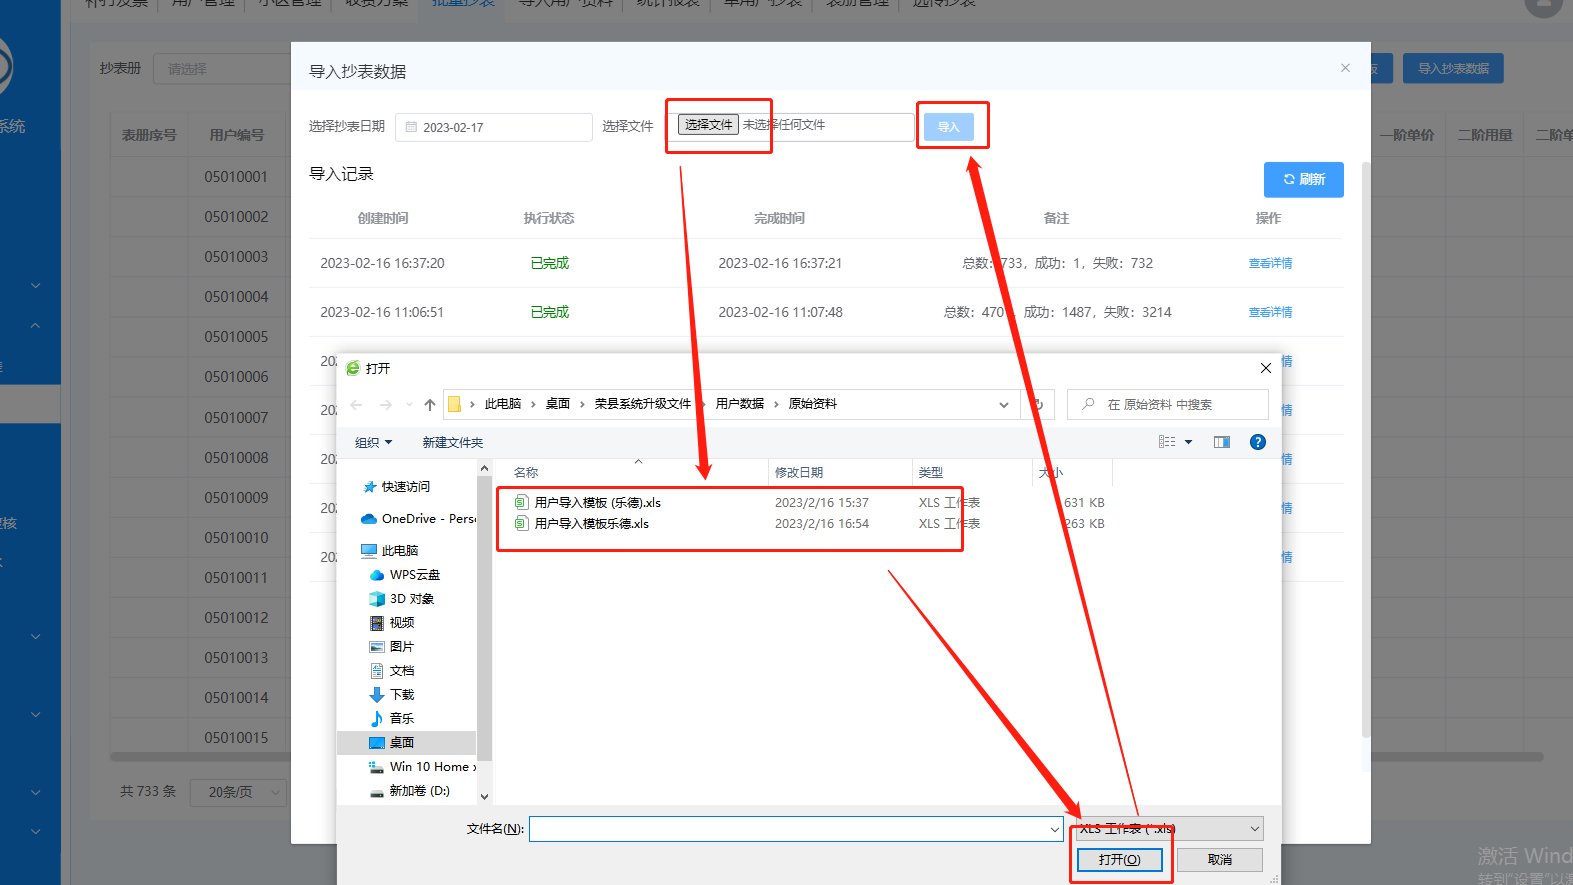The width and height of the screenshot is (1573, 885).
Task: Click user number 05010001 cell
Action: (236, 177)
